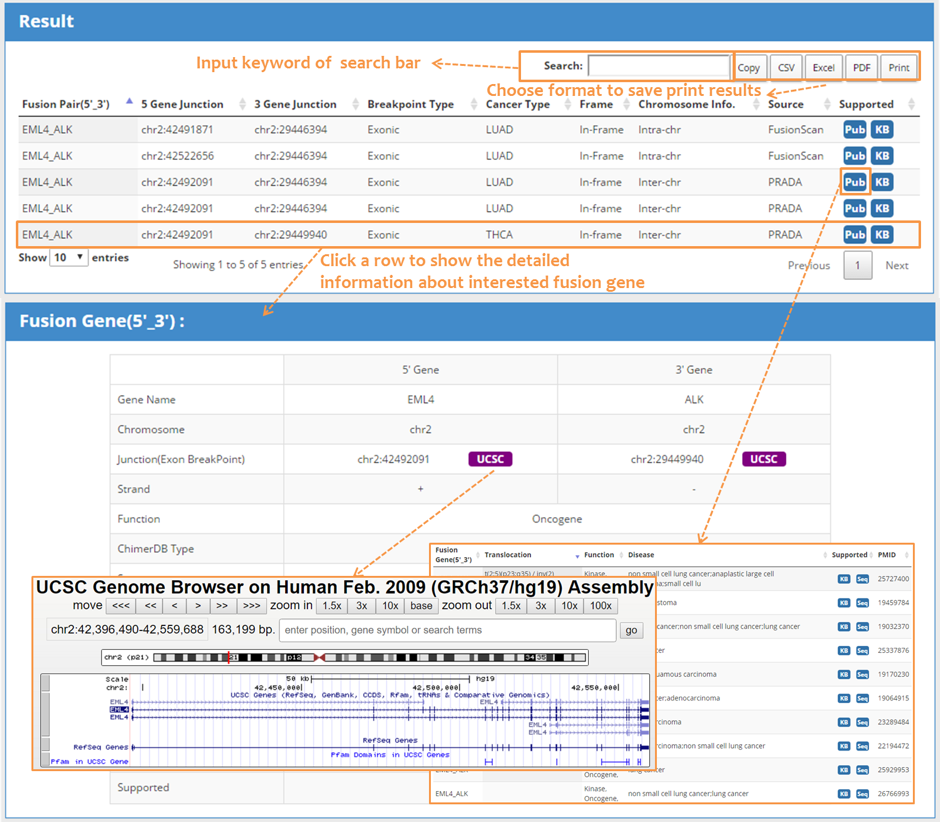This screenshot has height=822, width=940.
Task: Click the UCSC go button
Action: pyautogui.click(x=631, y=630)
